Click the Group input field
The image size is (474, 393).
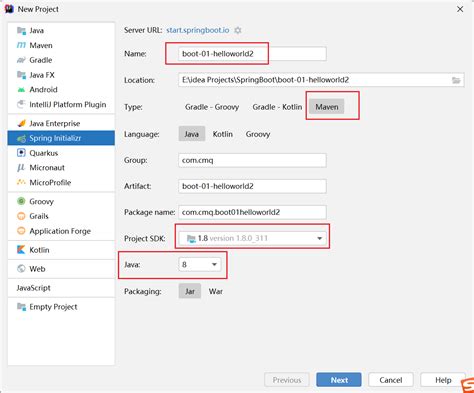252,160
